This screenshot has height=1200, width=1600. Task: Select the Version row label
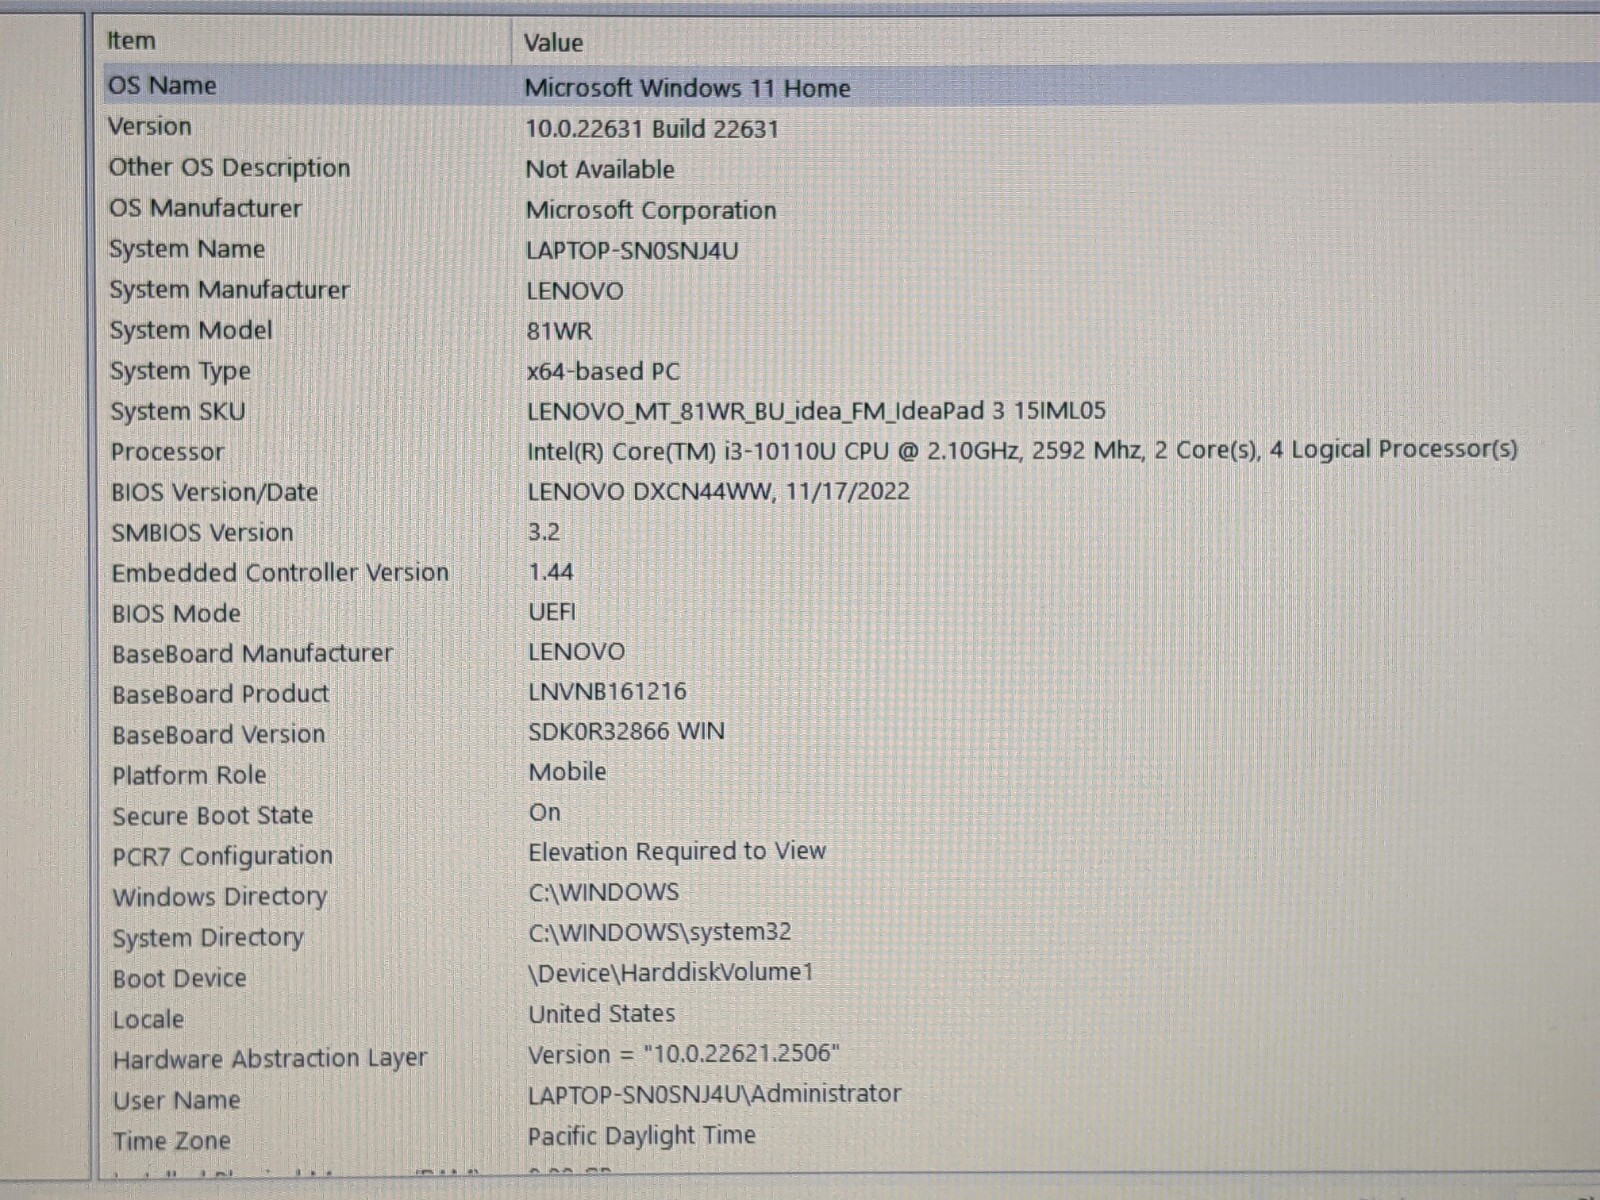(x=150, y=126)
